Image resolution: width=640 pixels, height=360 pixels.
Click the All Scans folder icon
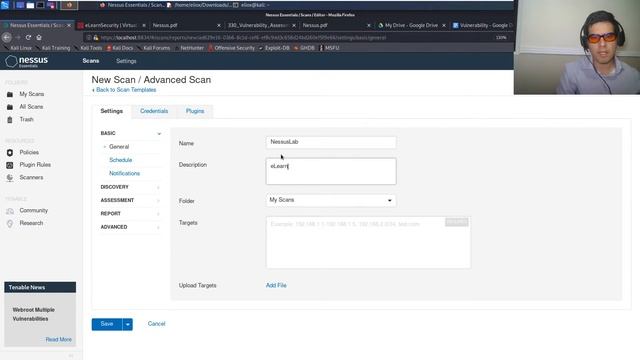click(10, 107)
